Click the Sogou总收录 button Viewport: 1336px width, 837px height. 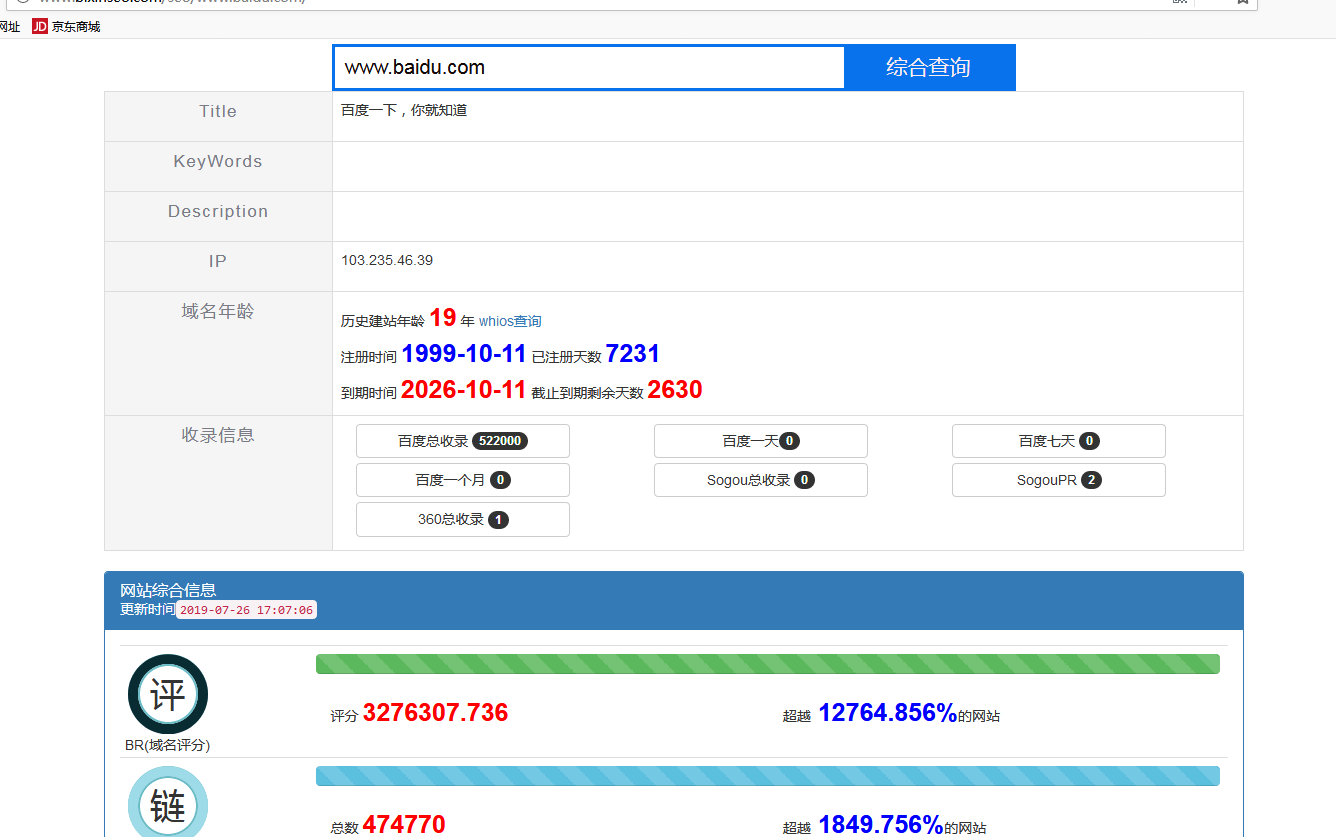click(x=761, y=480)
